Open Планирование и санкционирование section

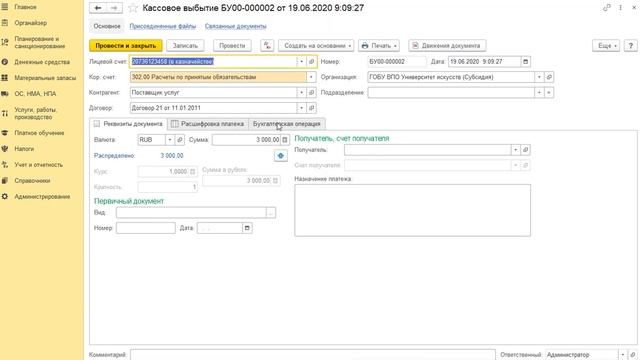click(40, 42)
